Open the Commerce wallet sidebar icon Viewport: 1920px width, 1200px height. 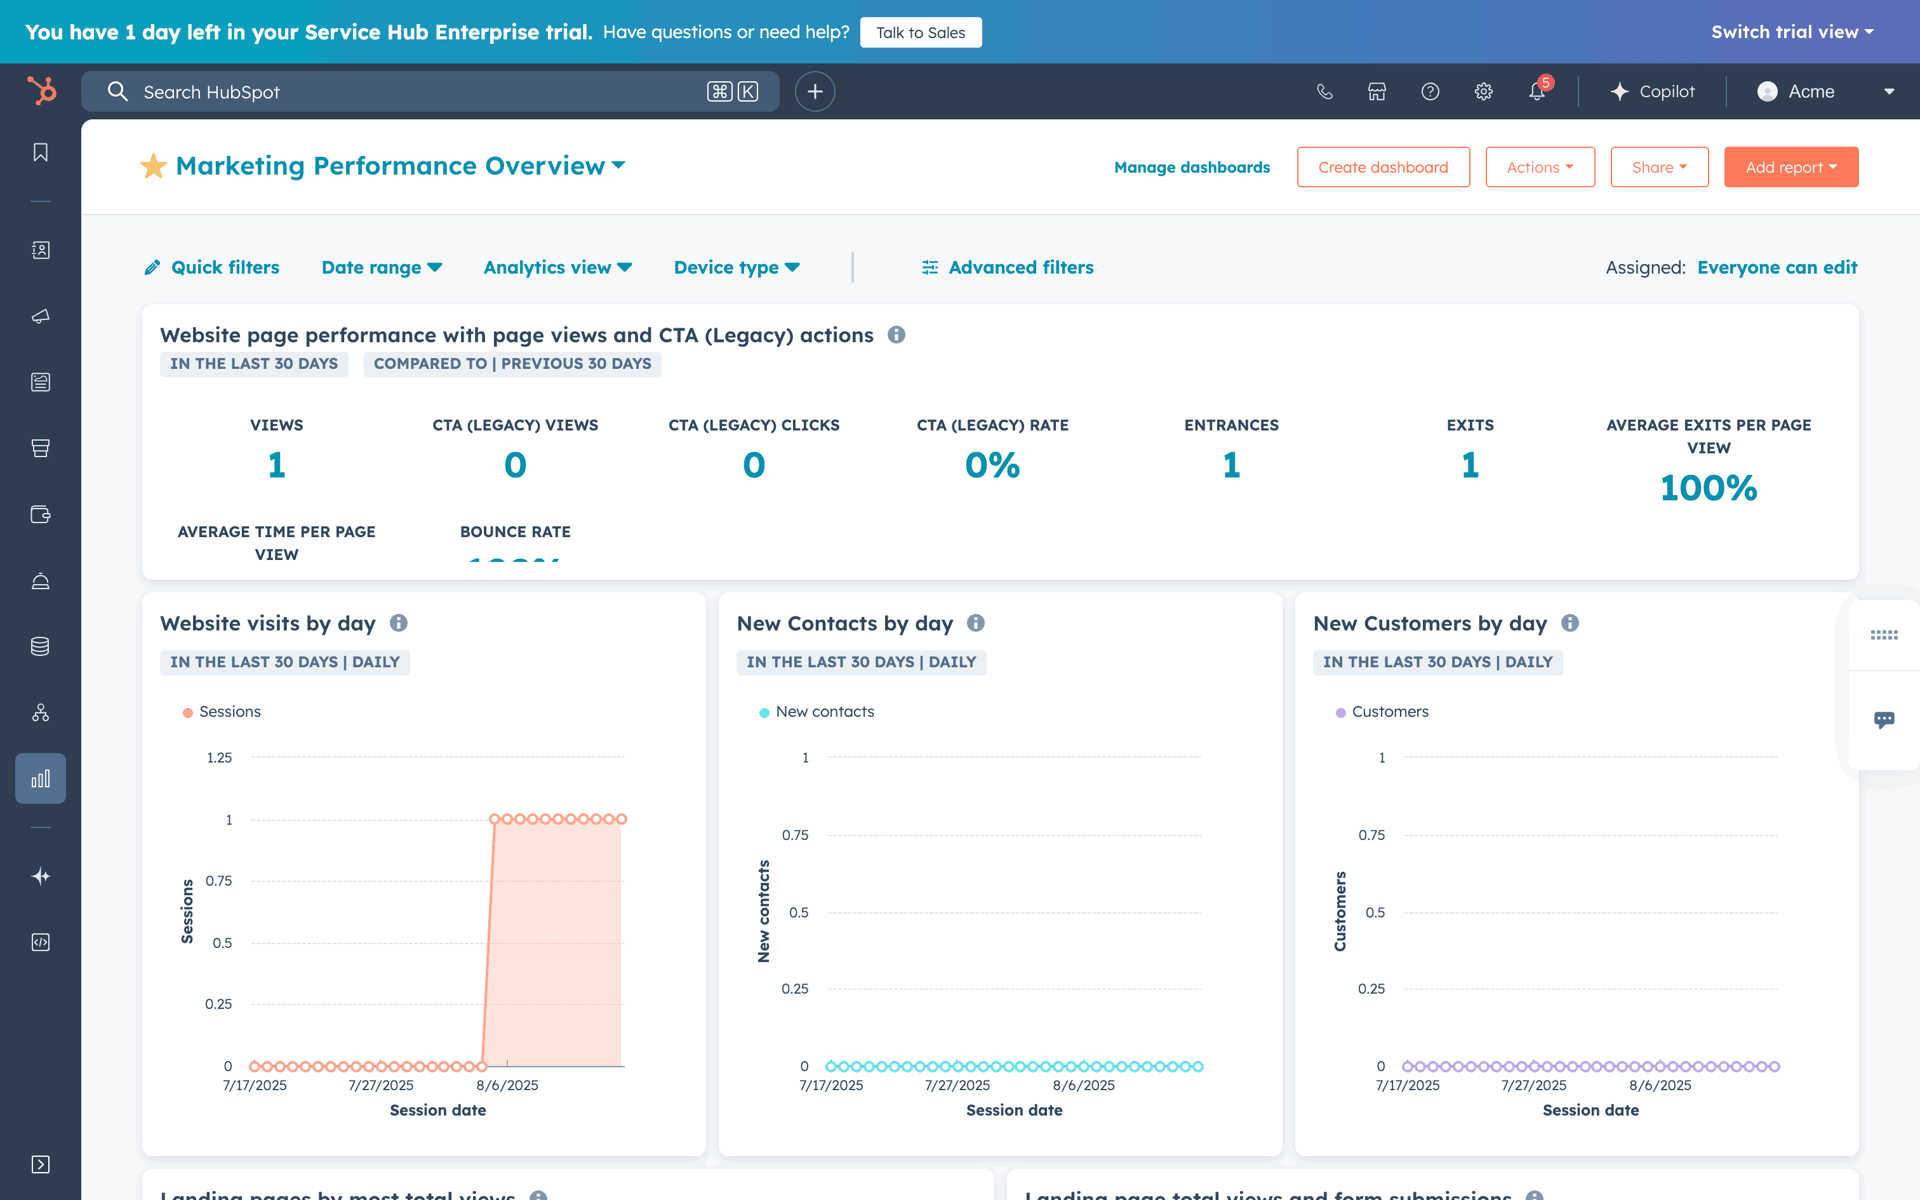pyautogui.click(x=40, y=514)
